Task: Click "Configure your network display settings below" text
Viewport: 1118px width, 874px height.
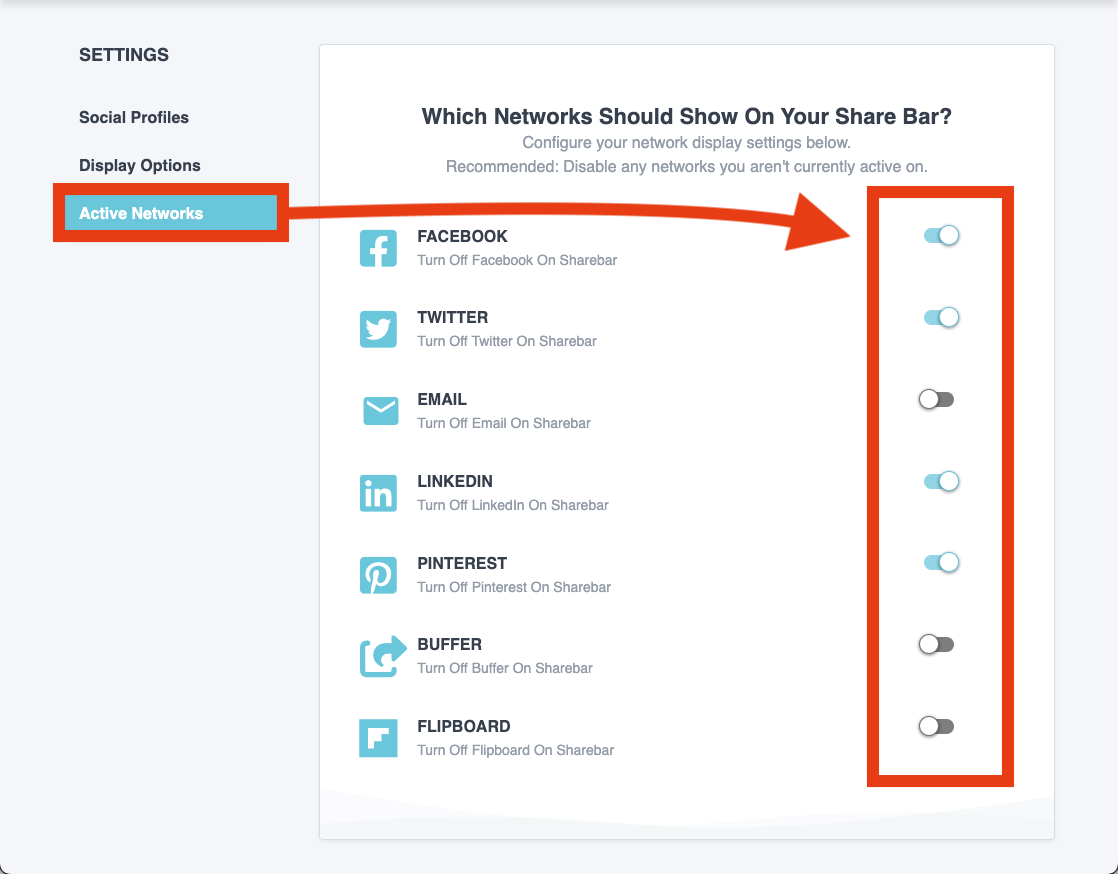Action: pos(687,143)
